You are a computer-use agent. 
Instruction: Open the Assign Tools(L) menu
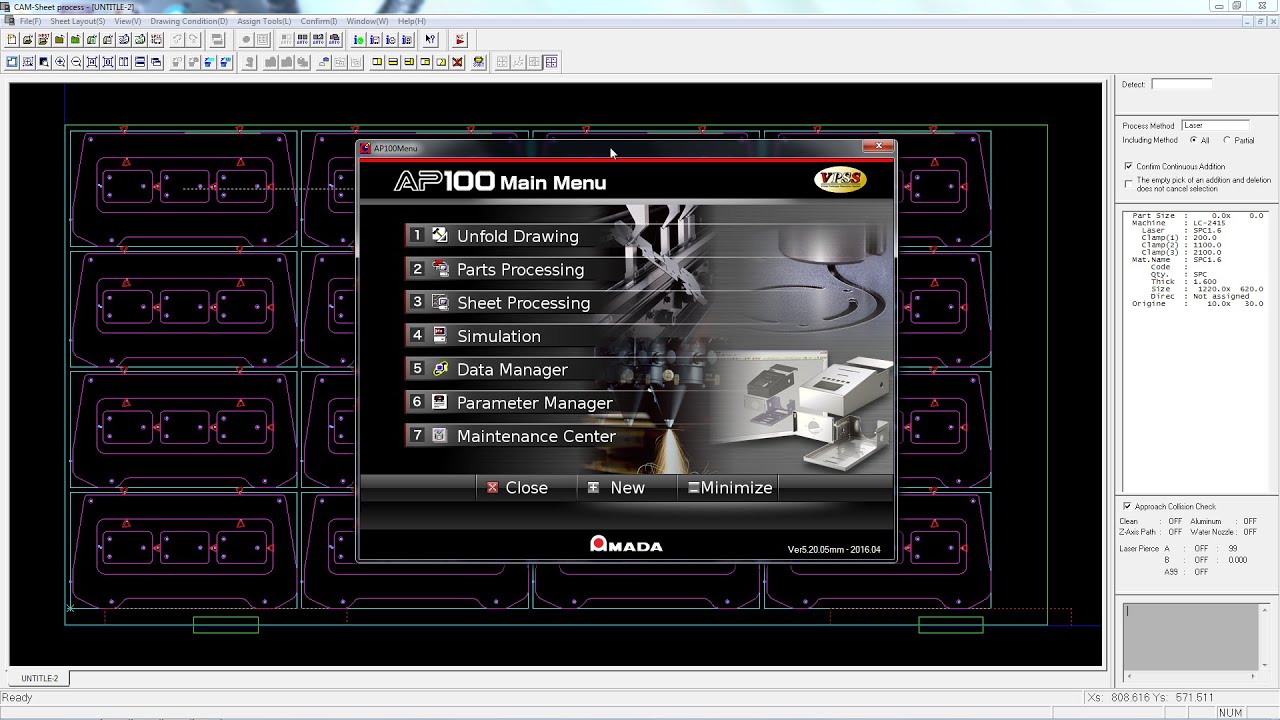(x=264, y=21)
